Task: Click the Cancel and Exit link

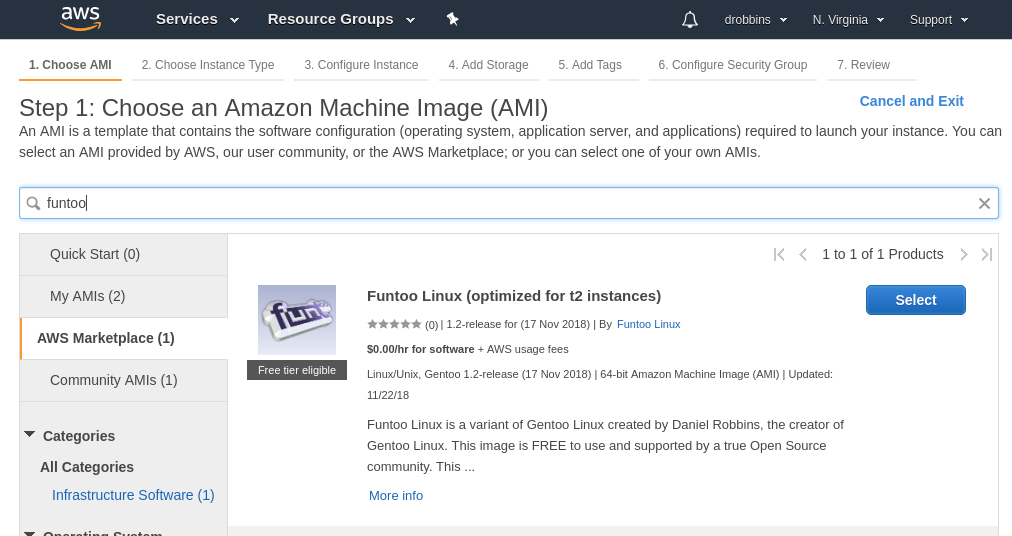Action: point(911,101)
